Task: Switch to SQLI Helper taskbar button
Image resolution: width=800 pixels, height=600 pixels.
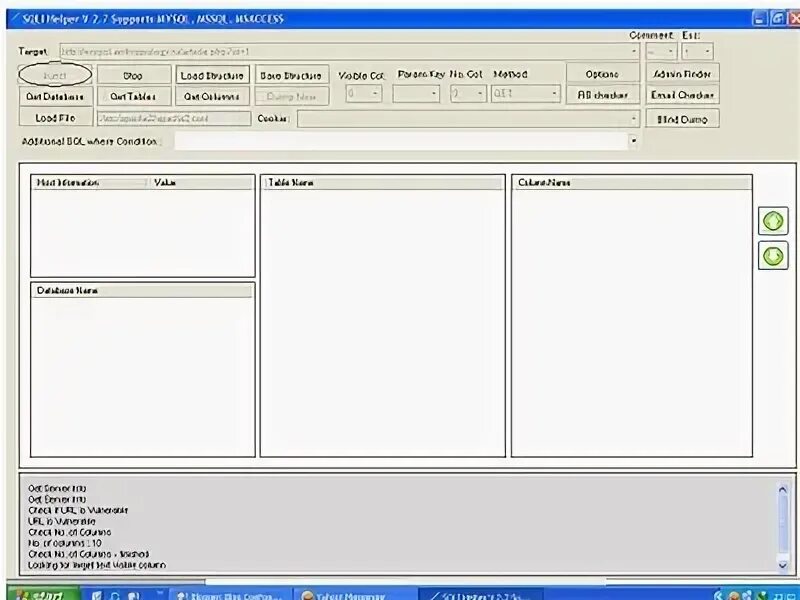Action: point(481,594)
